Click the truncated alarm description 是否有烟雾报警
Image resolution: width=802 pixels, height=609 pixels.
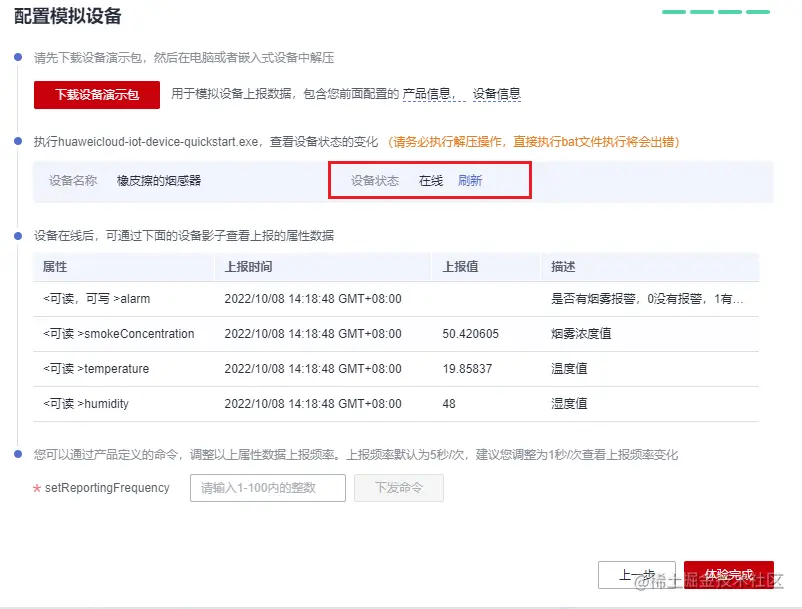tap(647, 299)
